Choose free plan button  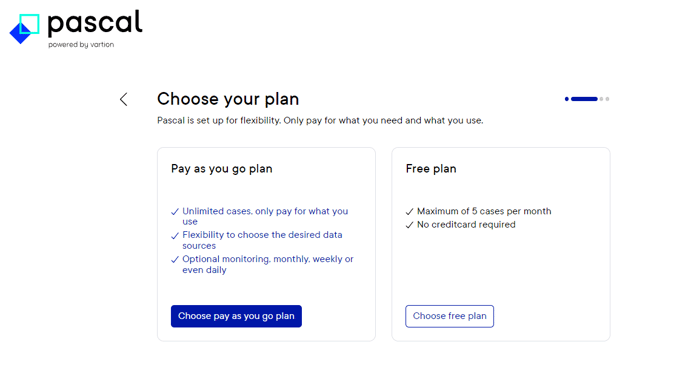tap(449, 316)
